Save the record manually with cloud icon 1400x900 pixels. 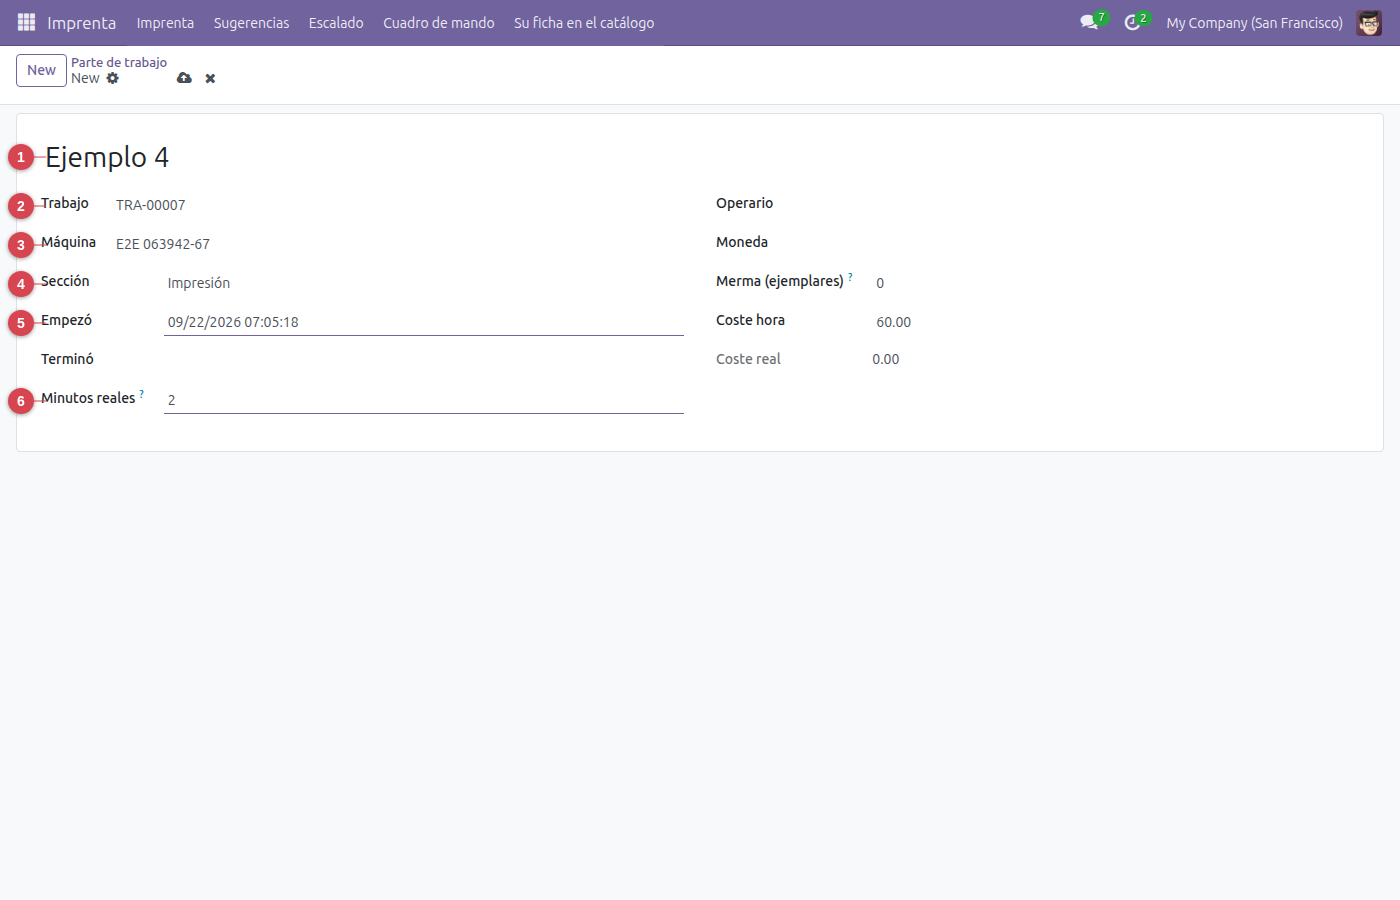pos(184,78)
